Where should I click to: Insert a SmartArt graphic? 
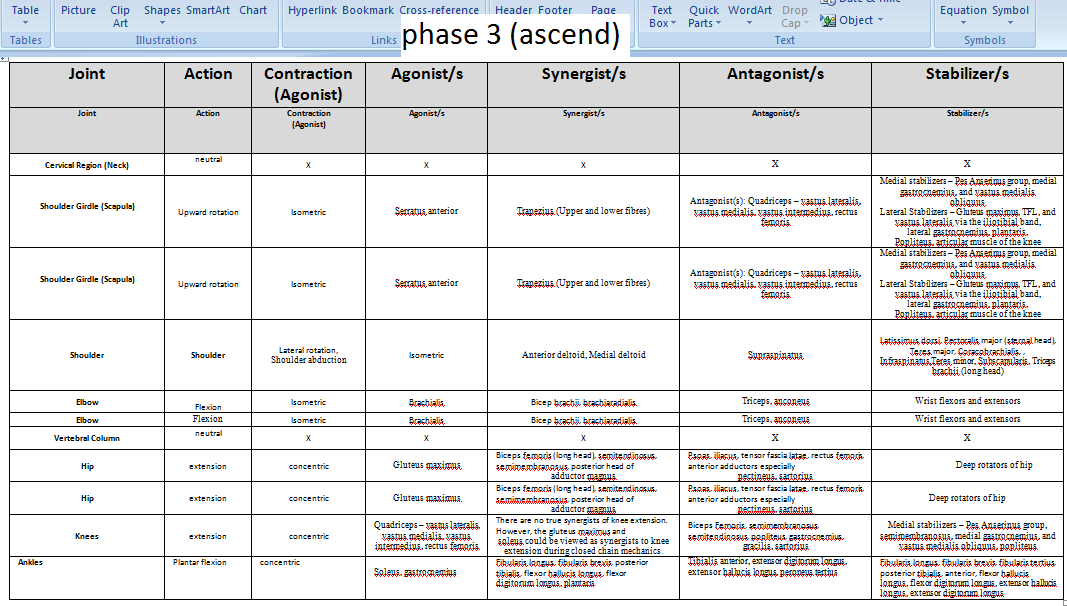(x=208, y=11)
